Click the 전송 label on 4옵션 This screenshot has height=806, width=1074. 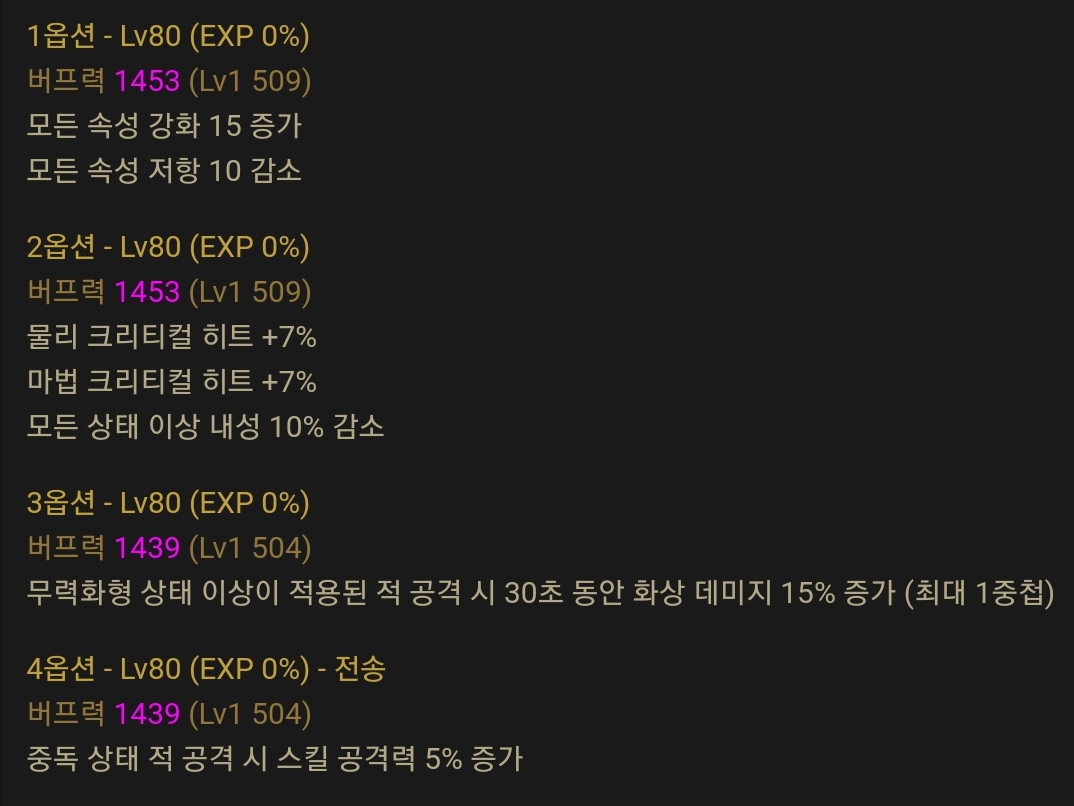[360, 669]
